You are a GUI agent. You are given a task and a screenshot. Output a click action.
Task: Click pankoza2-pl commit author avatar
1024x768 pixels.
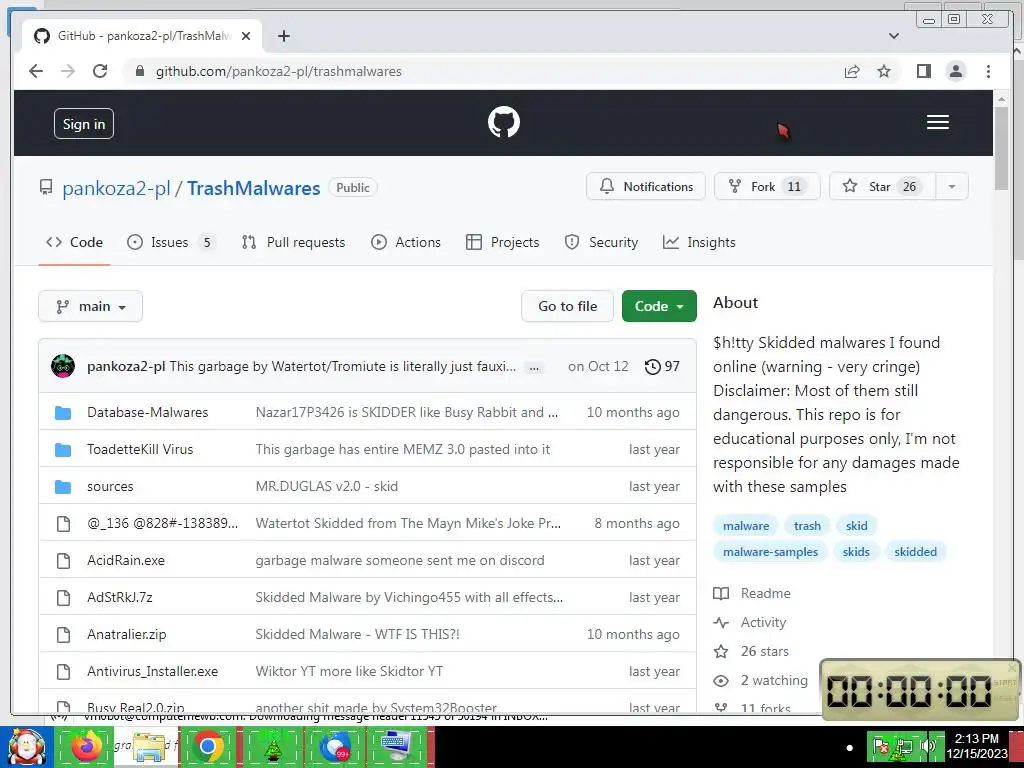click(63, 366)
